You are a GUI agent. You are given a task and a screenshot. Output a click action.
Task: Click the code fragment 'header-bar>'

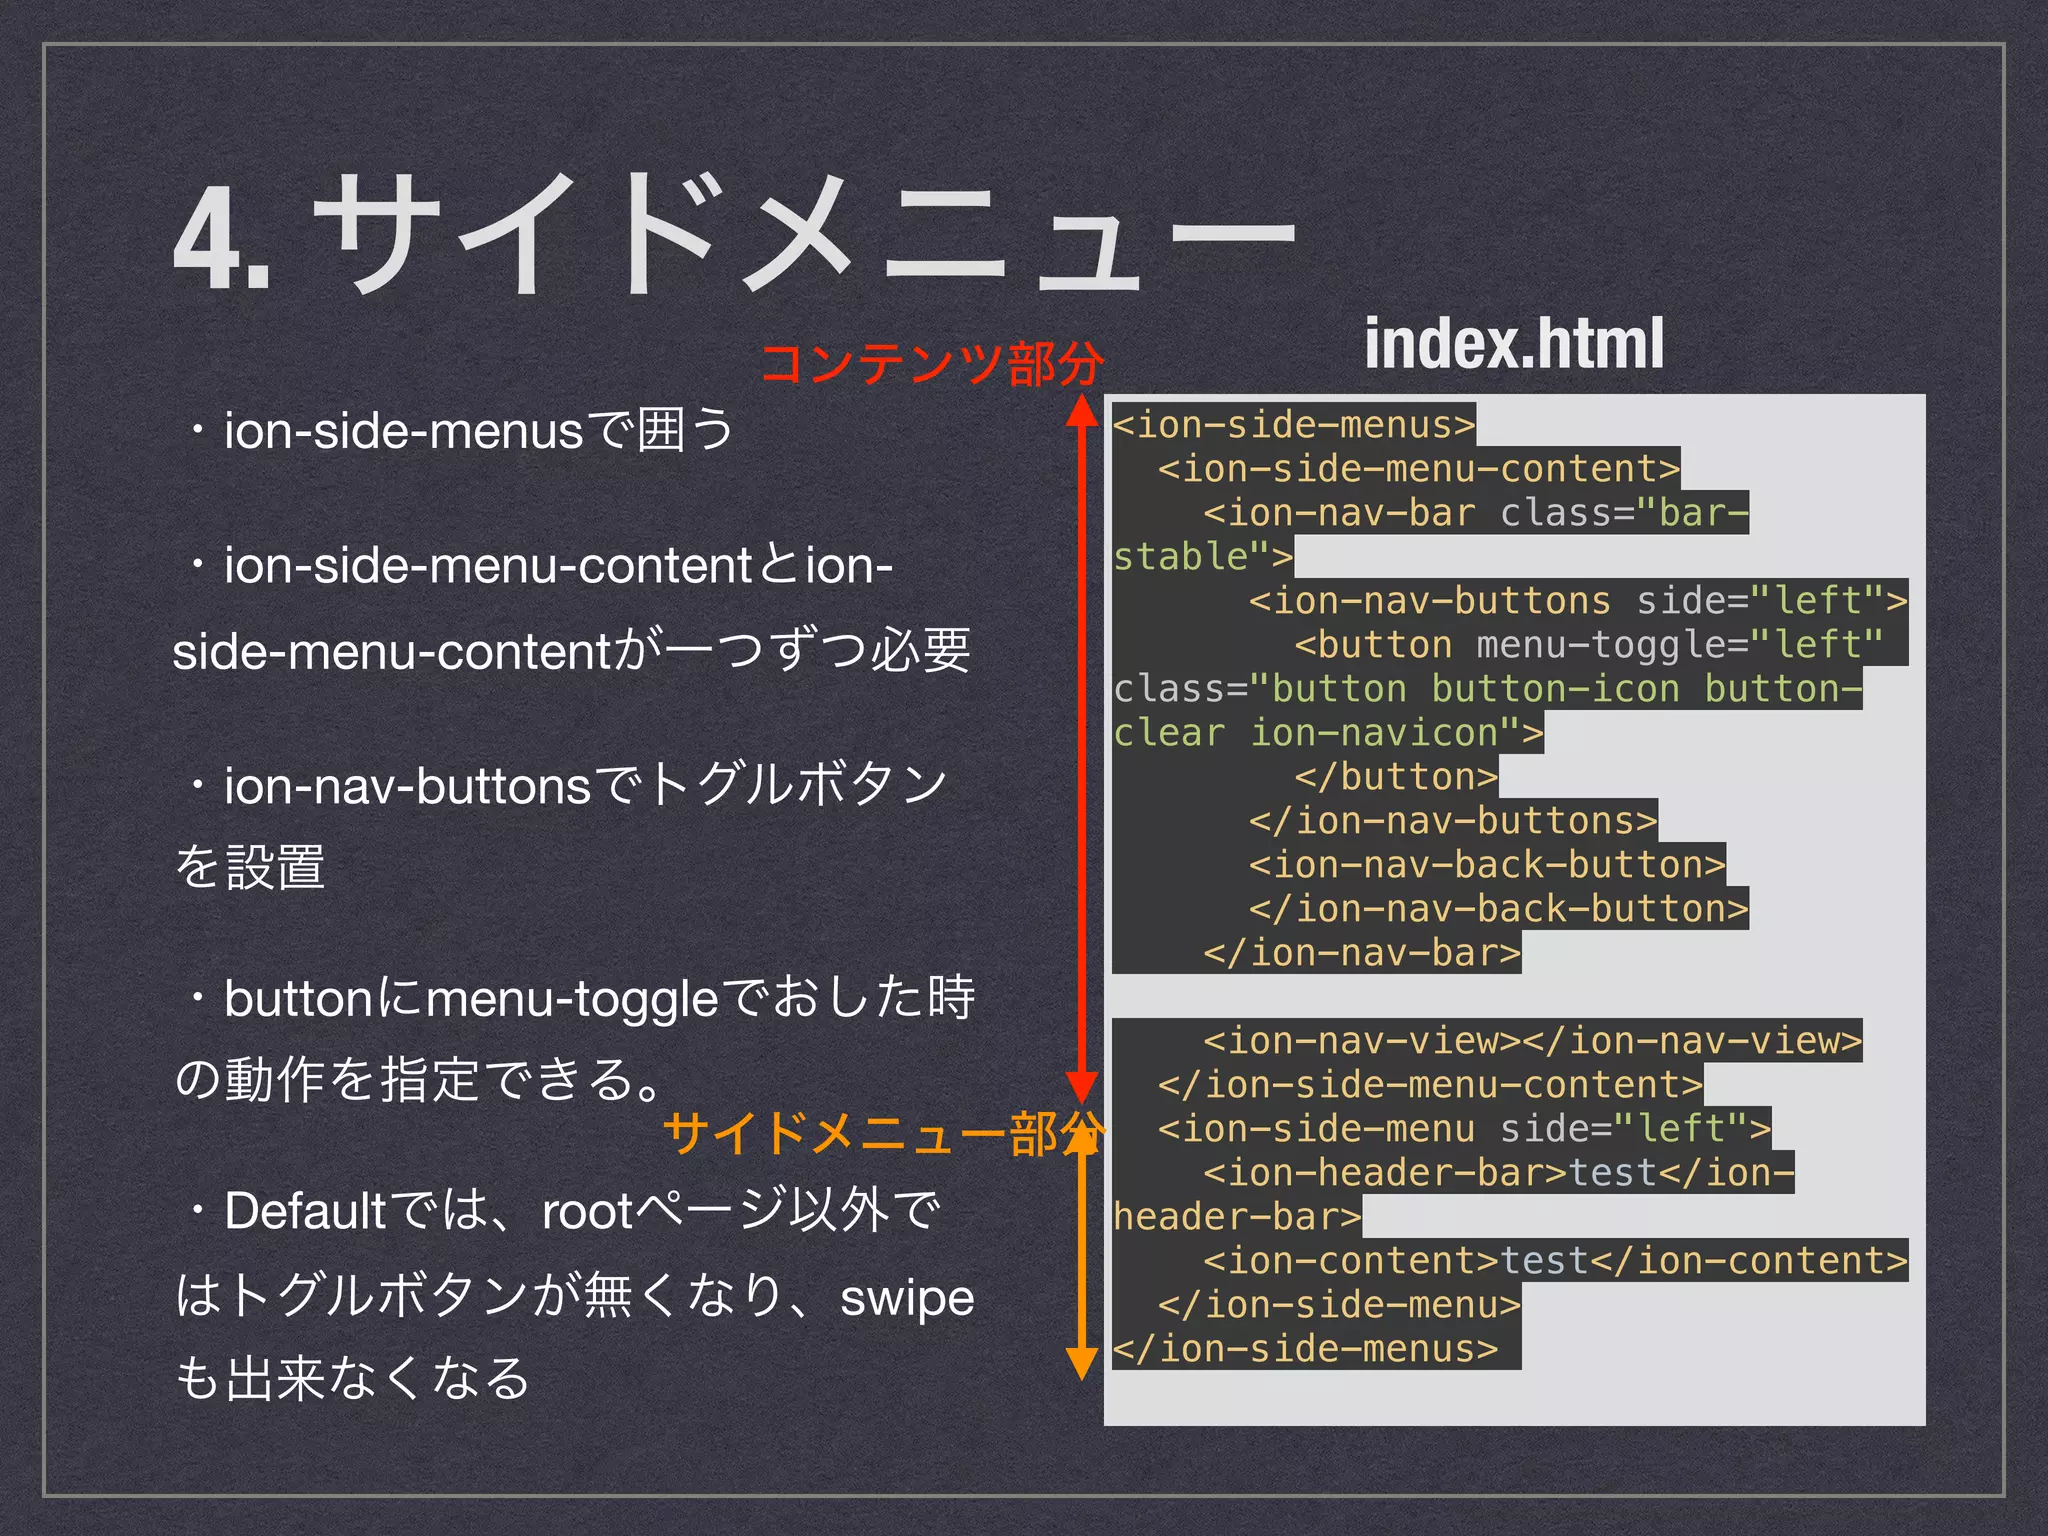tap(1237, 1216)
